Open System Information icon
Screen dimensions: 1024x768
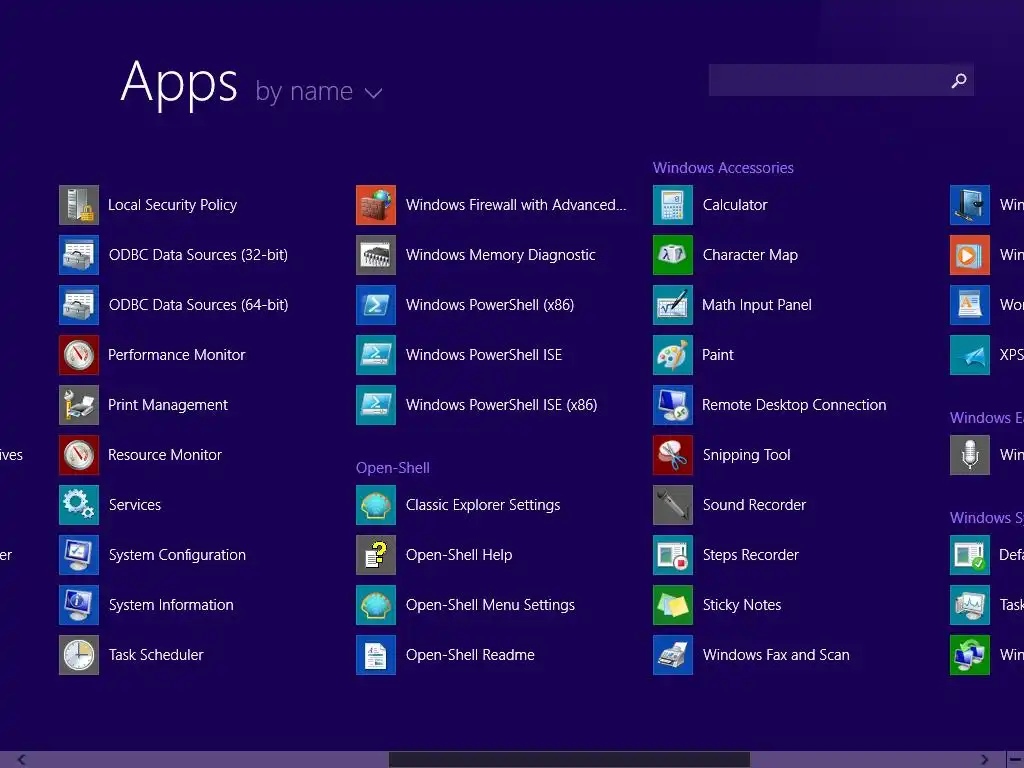(79, 605)
